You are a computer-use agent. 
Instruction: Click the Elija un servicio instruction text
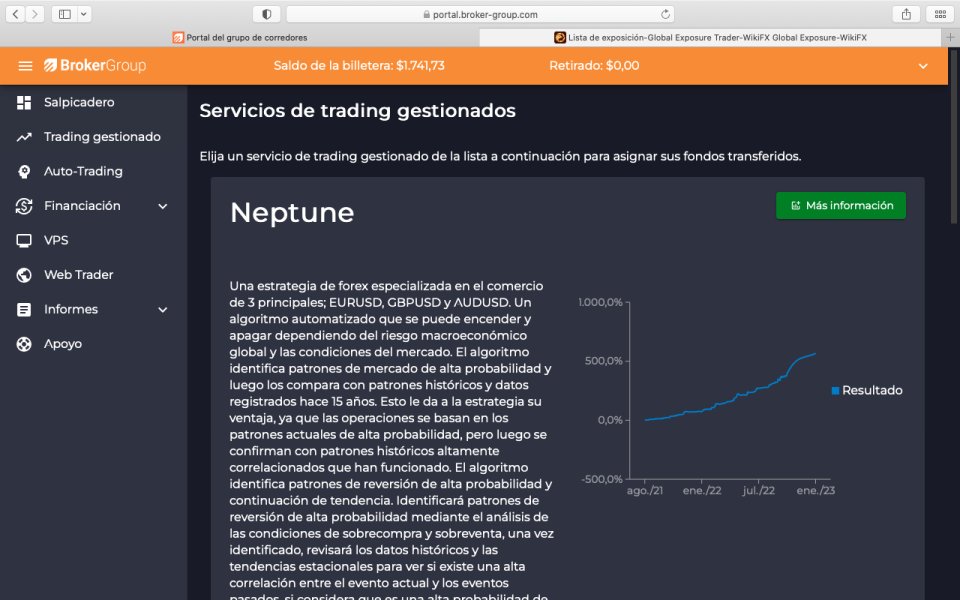(500, 156)
